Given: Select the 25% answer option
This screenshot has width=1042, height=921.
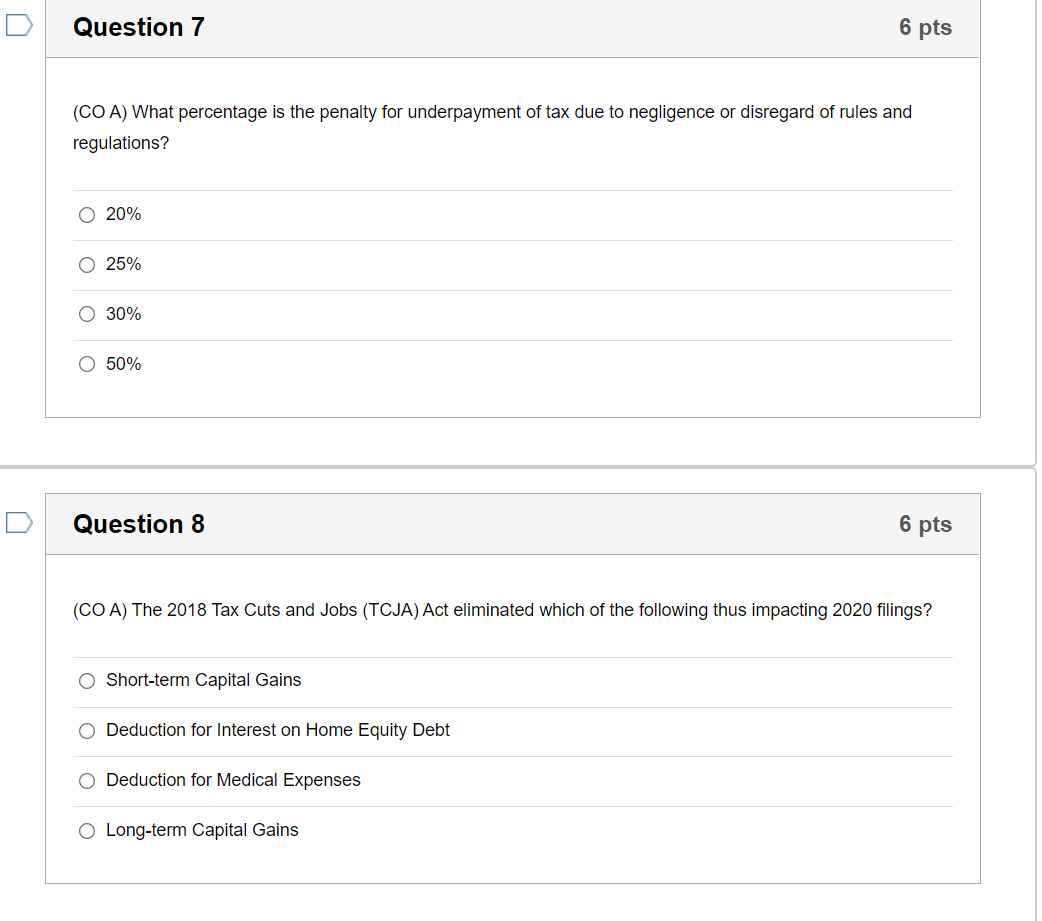Looking at the screenshot, I should coord(87,264).
